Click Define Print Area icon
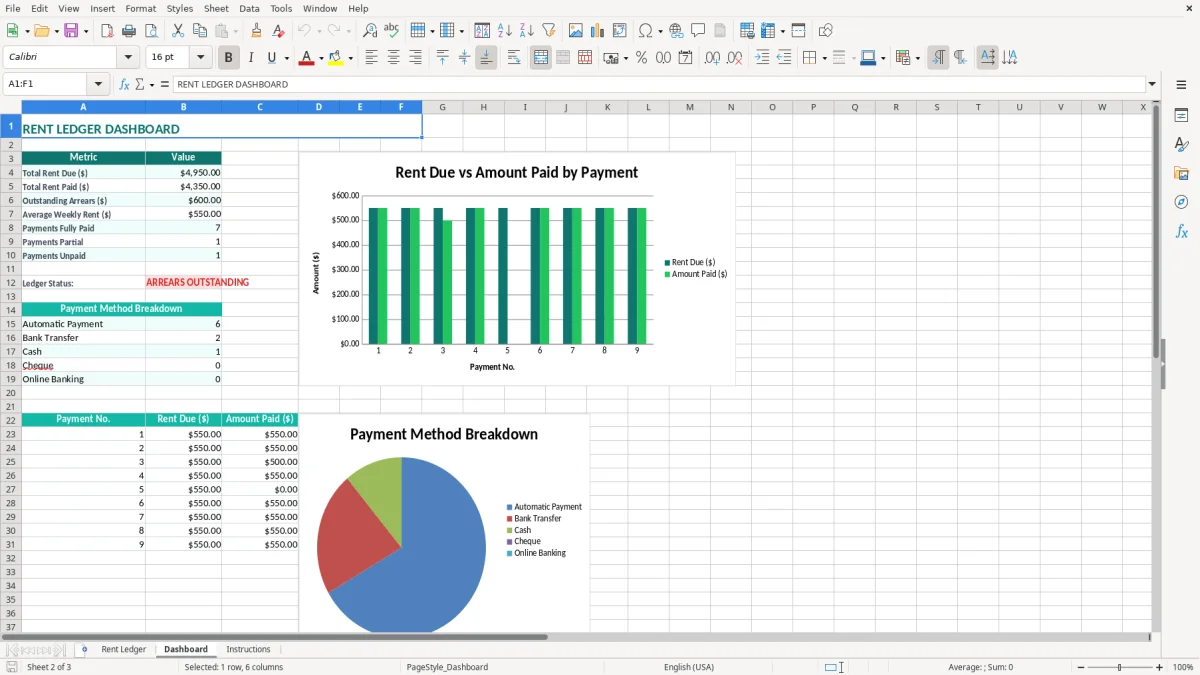This screenshot has height=675, width=1200. (x=747, y=31)
